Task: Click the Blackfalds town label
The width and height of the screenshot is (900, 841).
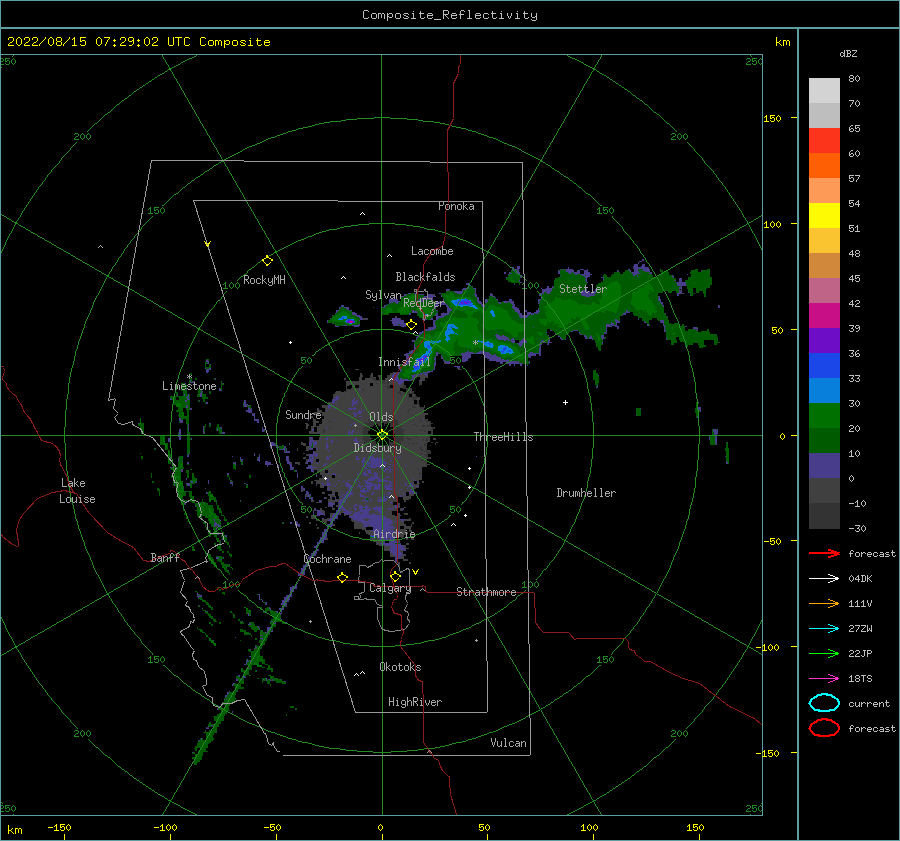Action: (425, 277)
